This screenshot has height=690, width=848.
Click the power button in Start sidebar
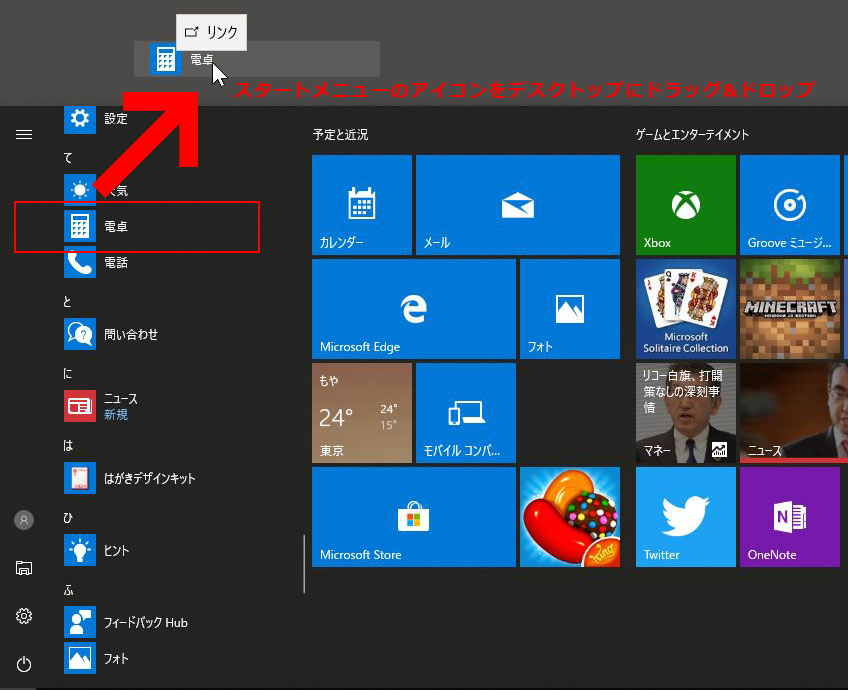pyautogui.click(x=24, y=664)
